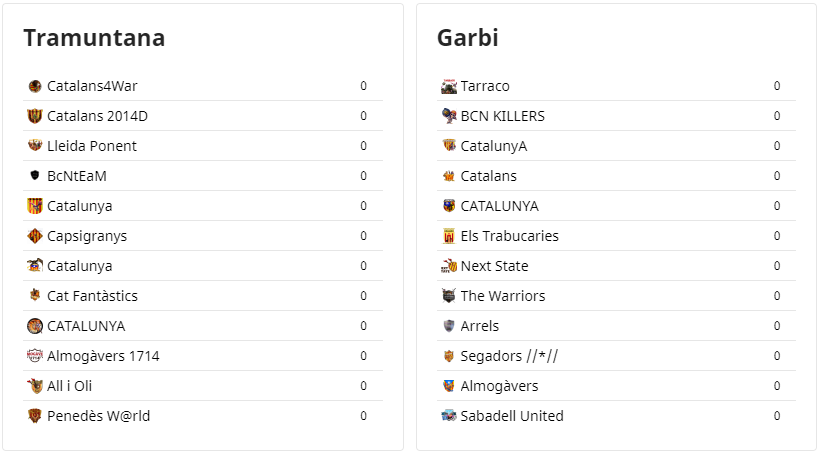The width and height of the screenshot is (820, 453).
Task: Select The Warriors team name
Action: 503,296
